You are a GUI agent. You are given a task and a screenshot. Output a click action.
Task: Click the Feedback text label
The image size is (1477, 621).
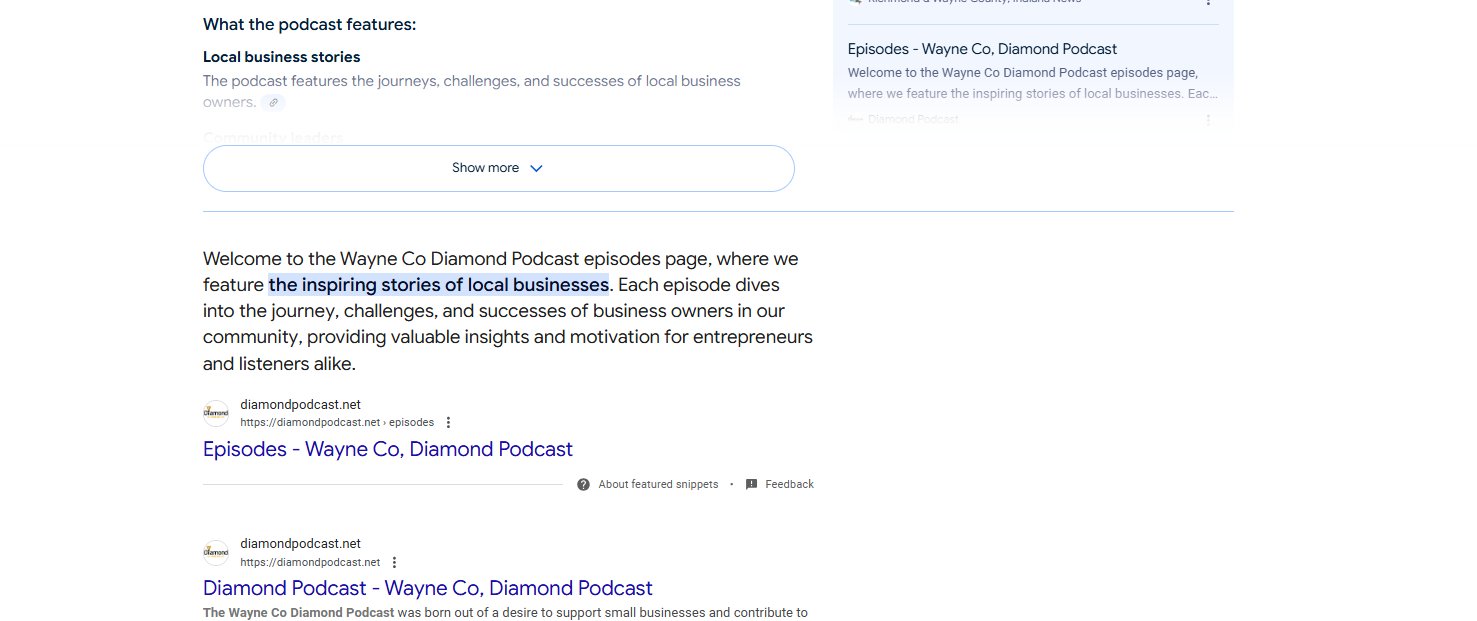pyautogui.click(x=788, y=484)
